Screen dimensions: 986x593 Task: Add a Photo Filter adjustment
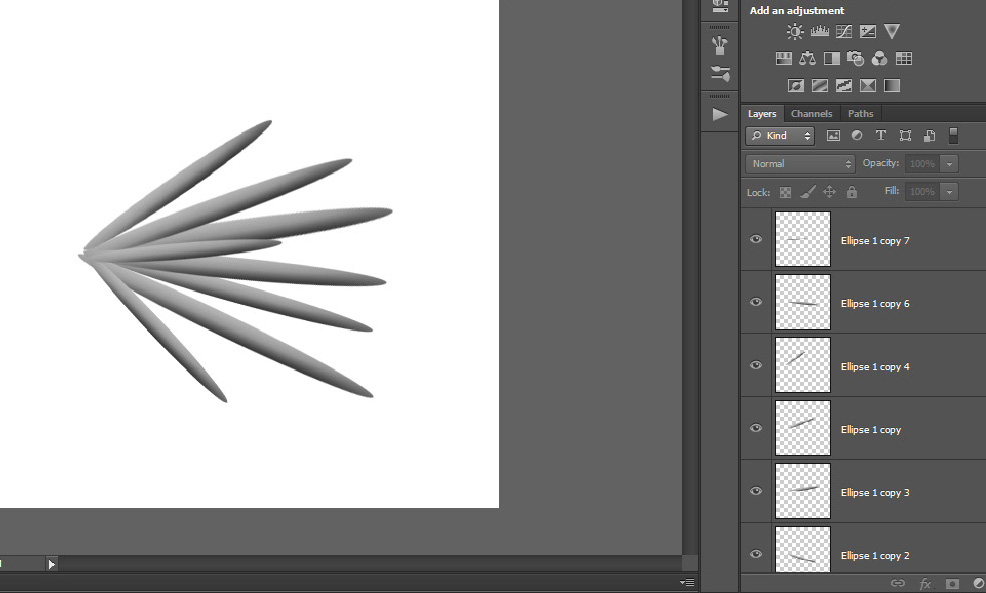[x=855, y=59]
